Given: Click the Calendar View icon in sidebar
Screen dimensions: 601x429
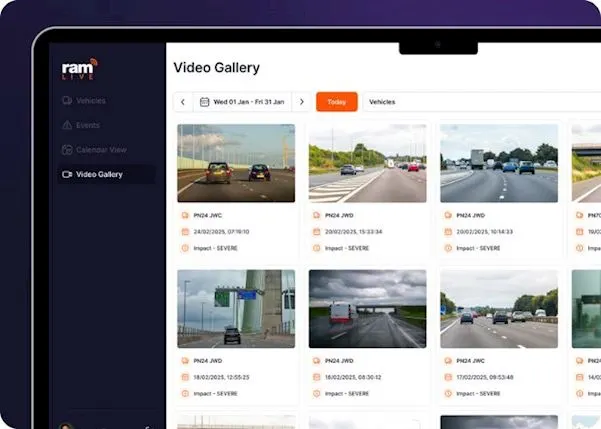Looking at the screenshot, I should coord(67,150).
